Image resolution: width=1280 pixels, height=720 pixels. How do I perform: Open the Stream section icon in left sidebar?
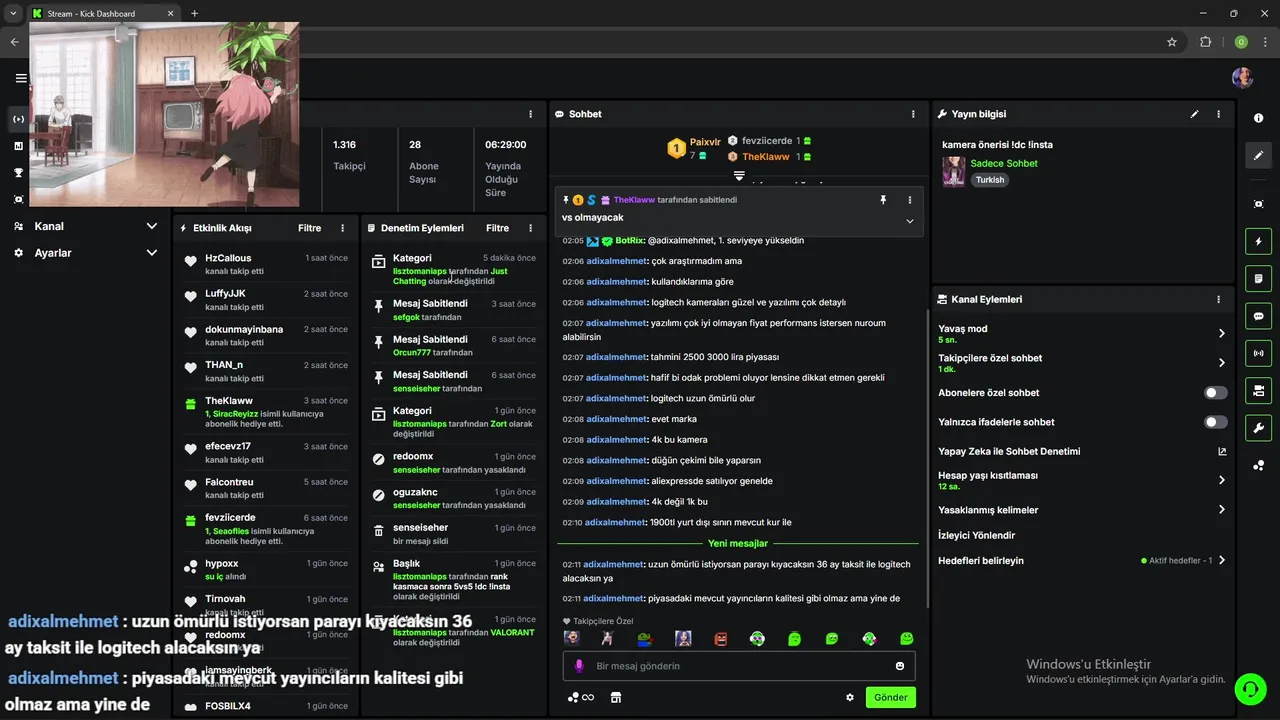coord(19,119)
